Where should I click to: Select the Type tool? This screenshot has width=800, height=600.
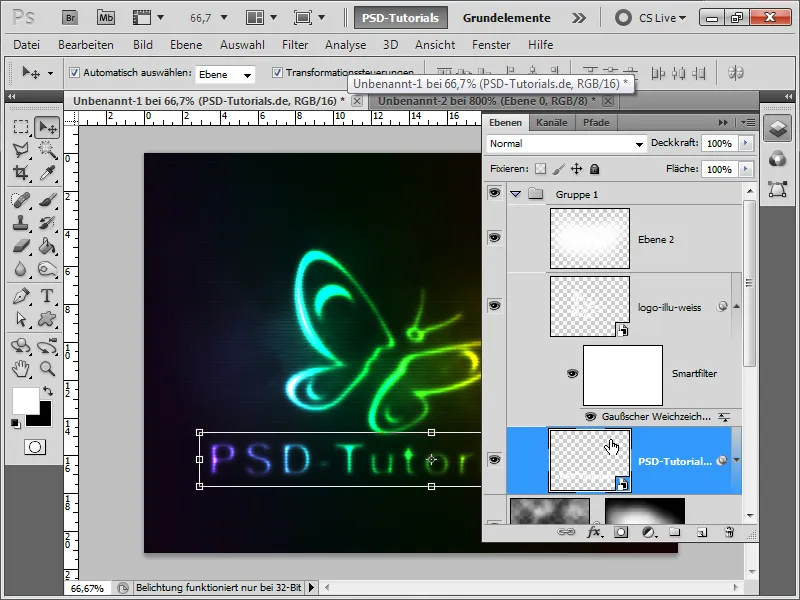[47, 296]
